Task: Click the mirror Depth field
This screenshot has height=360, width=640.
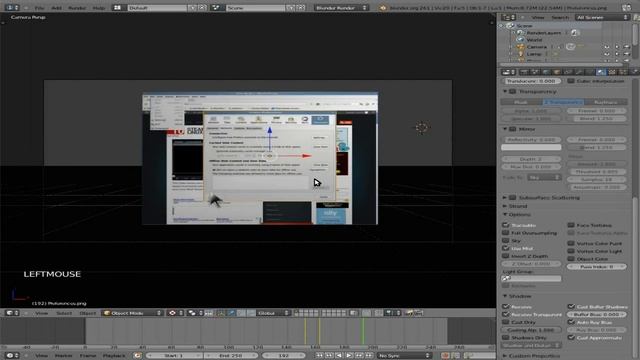Action: pyautogui.click(x=531, y=159)
